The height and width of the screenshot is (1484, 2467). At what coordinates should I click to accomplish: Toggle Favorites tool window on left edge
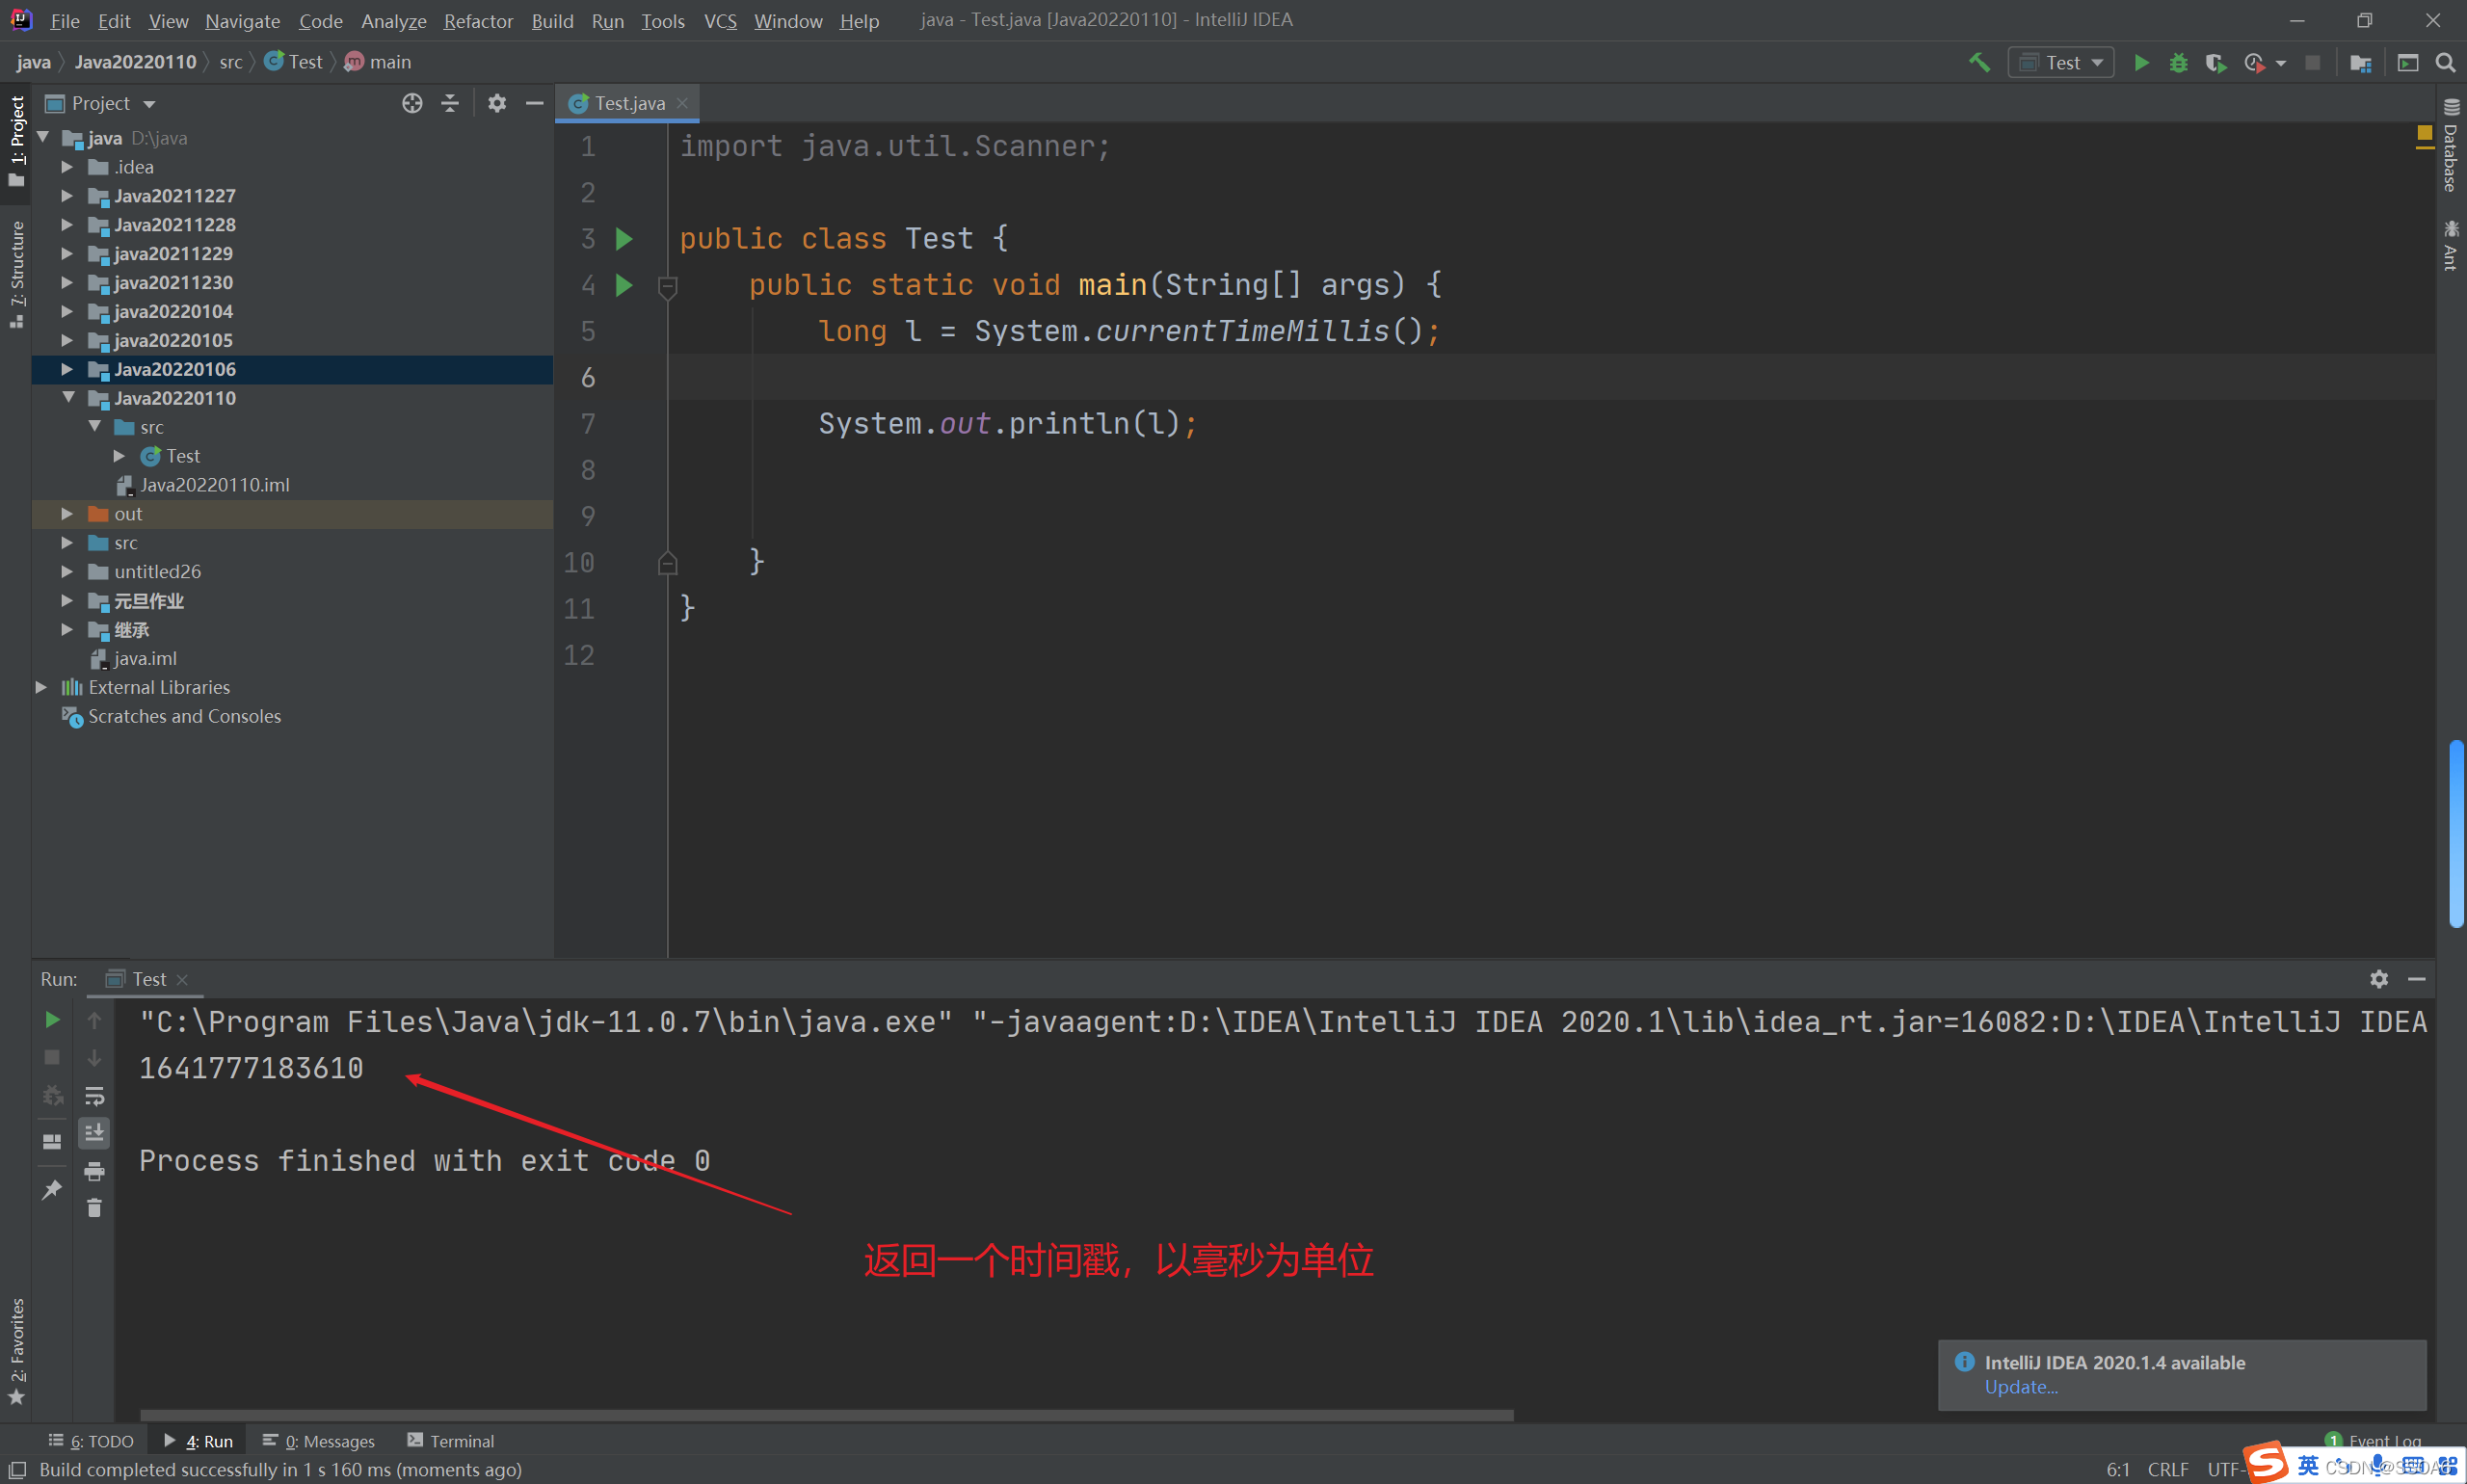[x=16, y=1351]
